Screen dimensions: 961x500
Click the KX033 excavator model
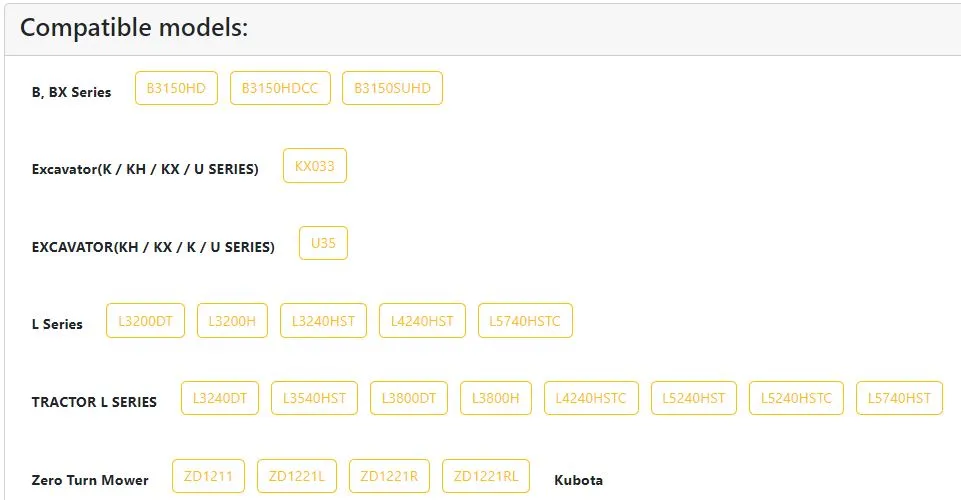pos(314,166)
